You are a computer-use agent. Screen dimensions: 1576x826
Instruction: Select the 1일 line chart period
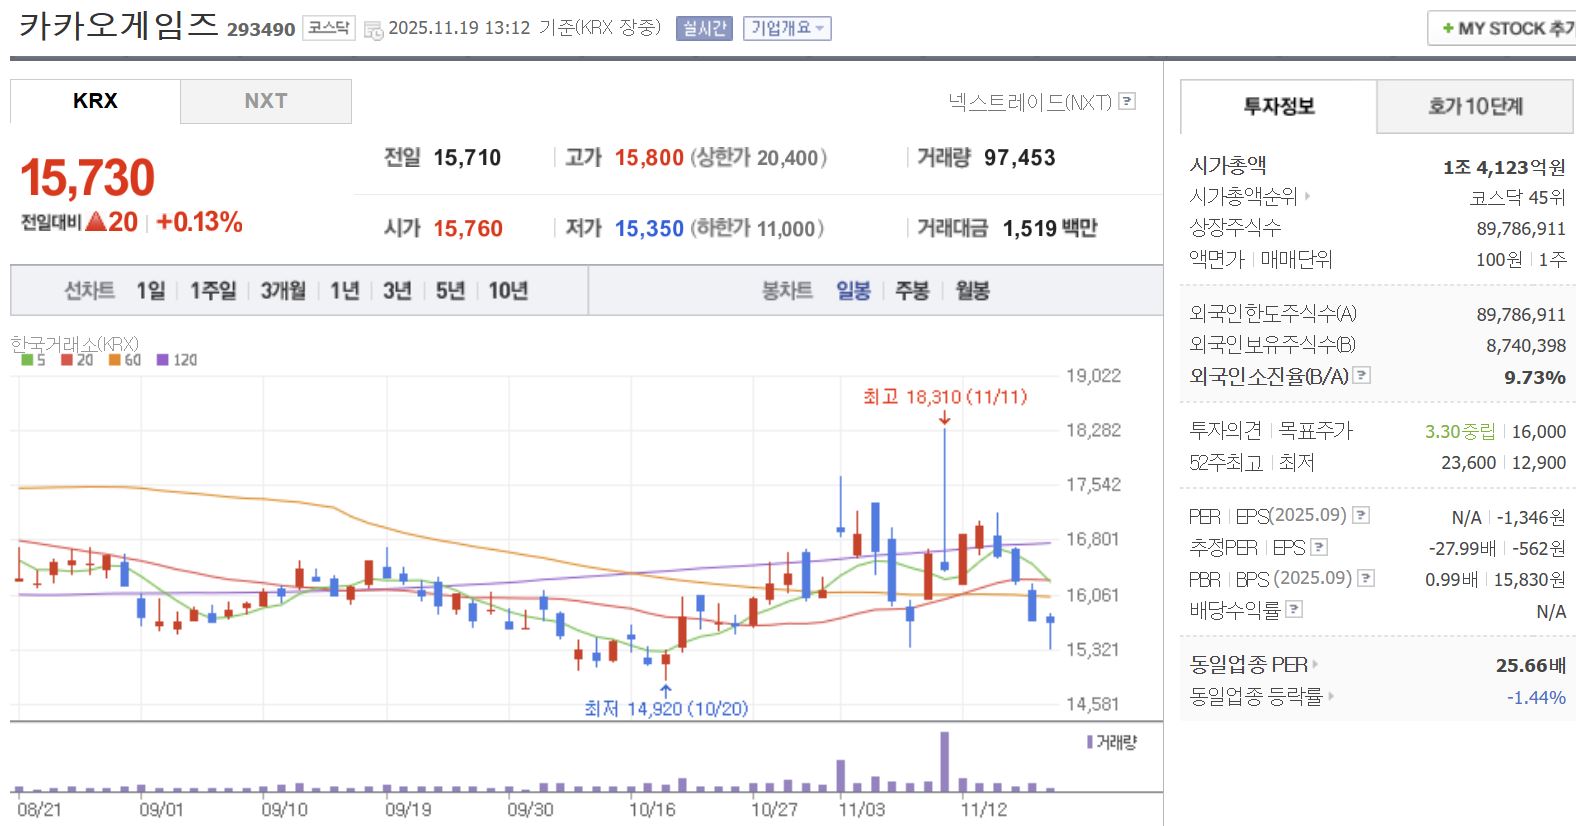click(x=151, y=290)
